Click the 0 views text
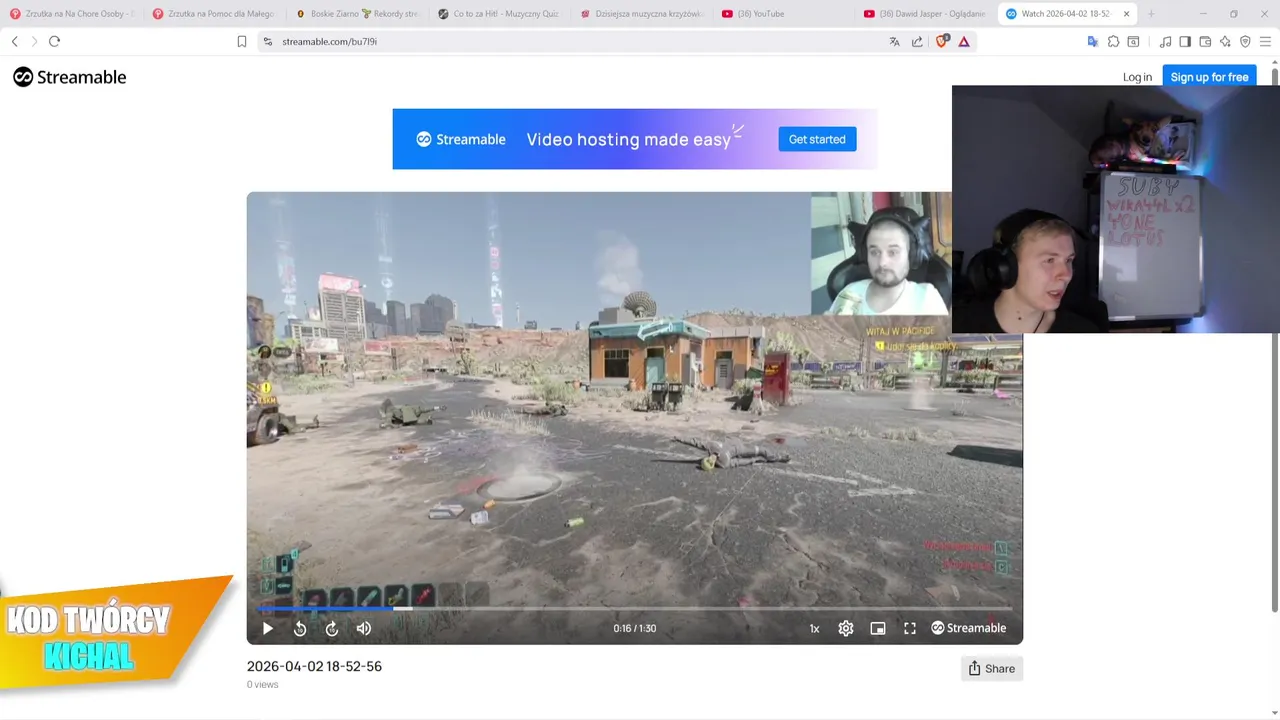This screenshot has height=720, width=1280. (x=263, y=685)
